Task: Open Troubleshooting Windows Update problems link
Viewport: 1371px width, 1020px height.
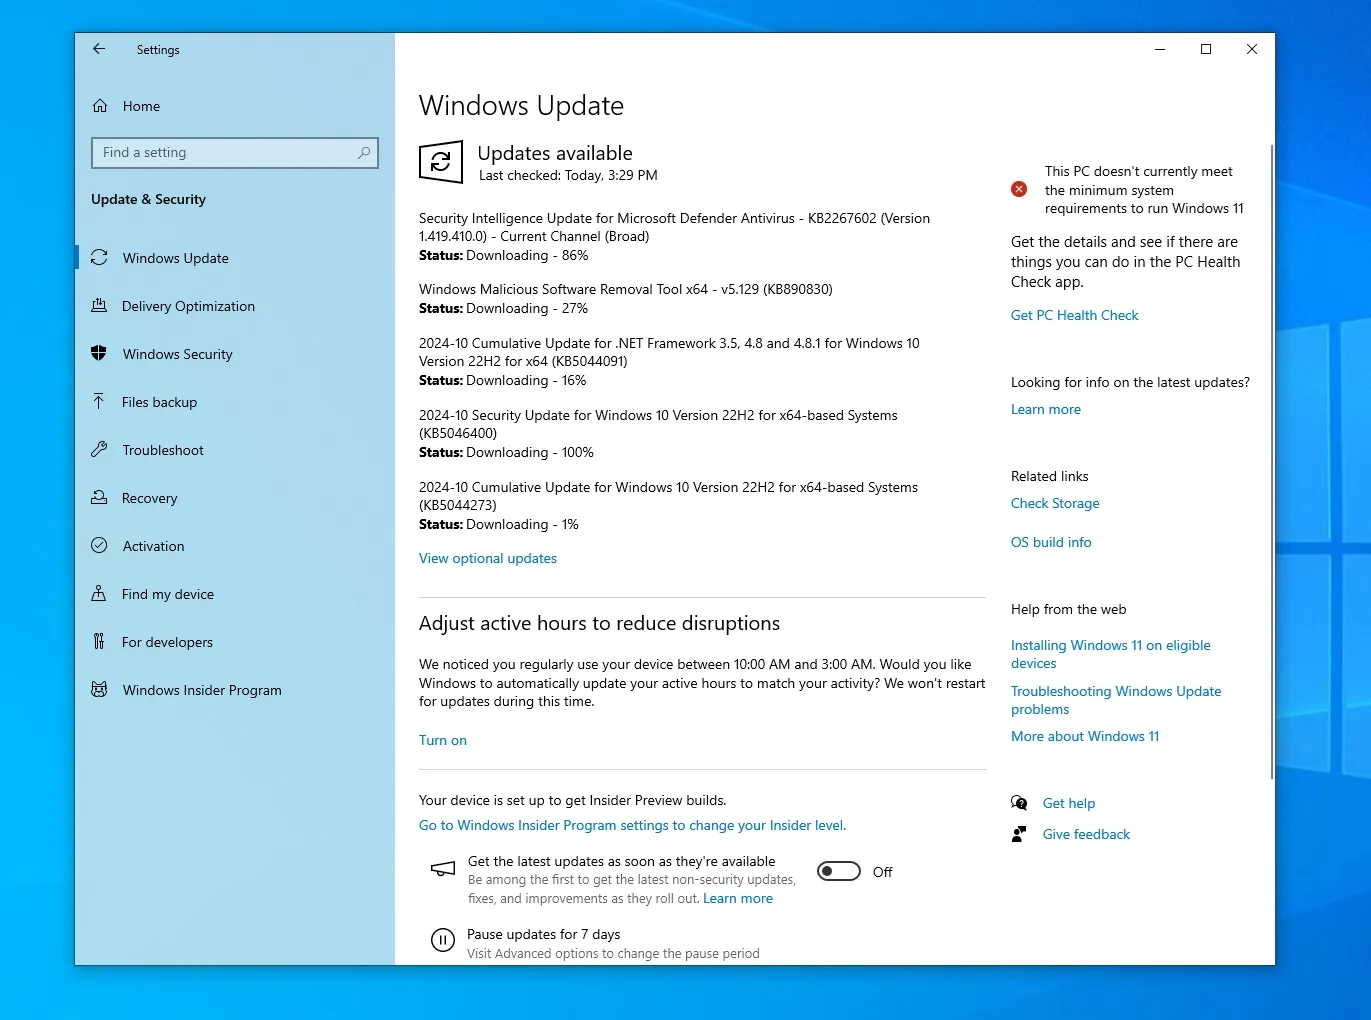Action: pos(1116,700)
